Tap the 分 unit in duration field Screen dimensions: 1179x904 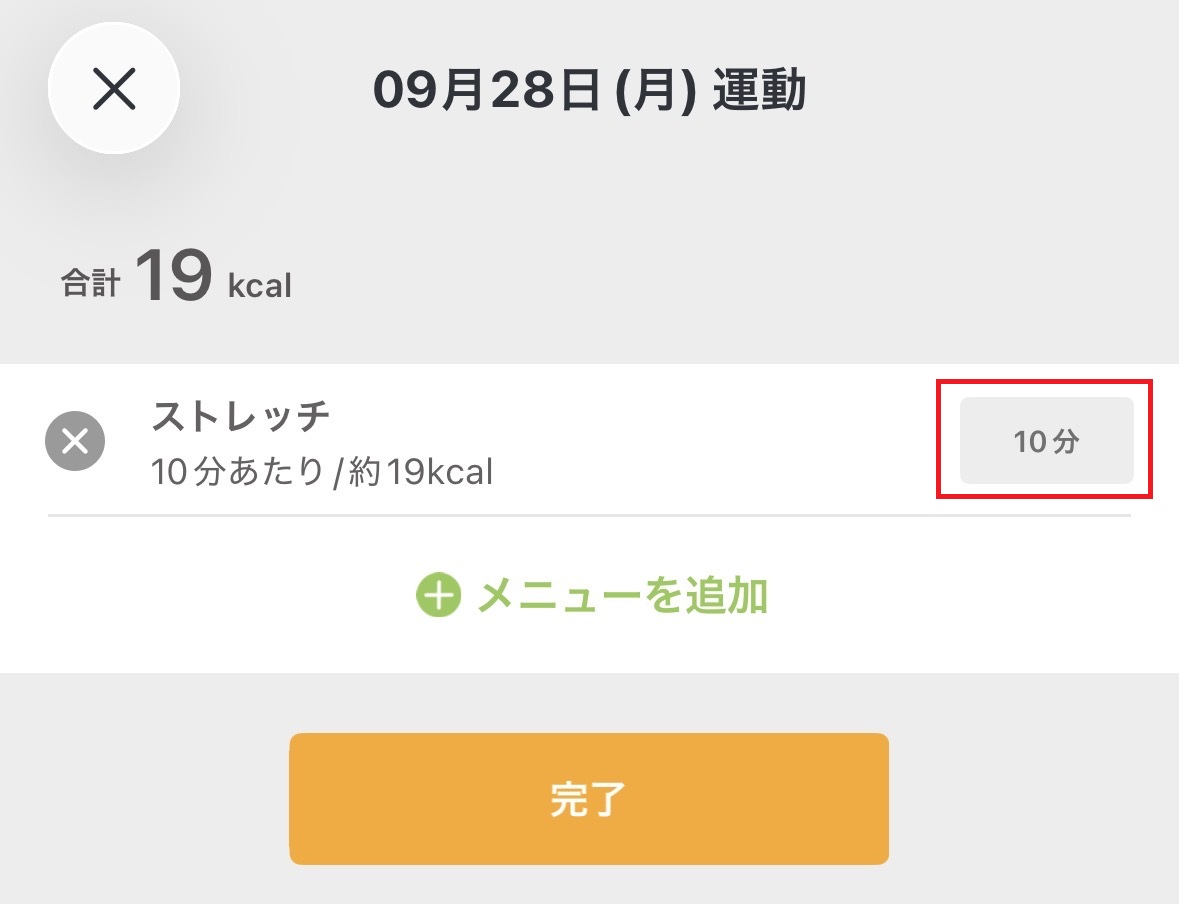click(x=1065, y=441)
